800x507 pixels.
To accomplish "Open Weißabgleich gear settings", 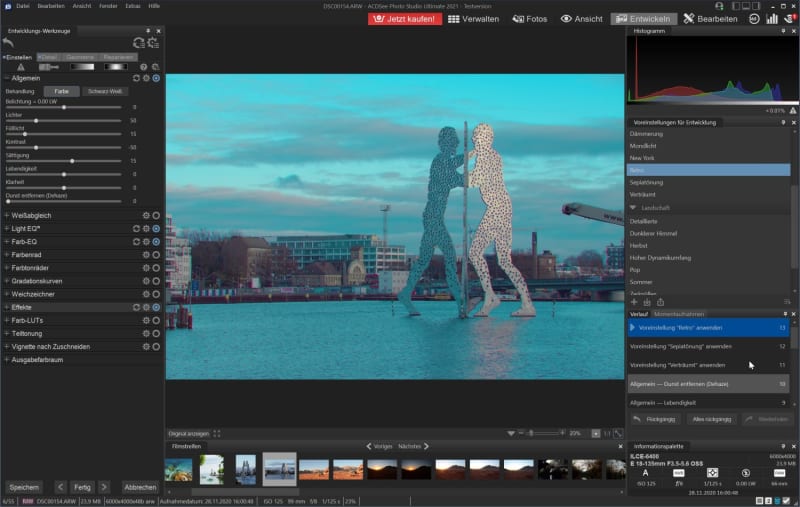I will tap(146, 215).
